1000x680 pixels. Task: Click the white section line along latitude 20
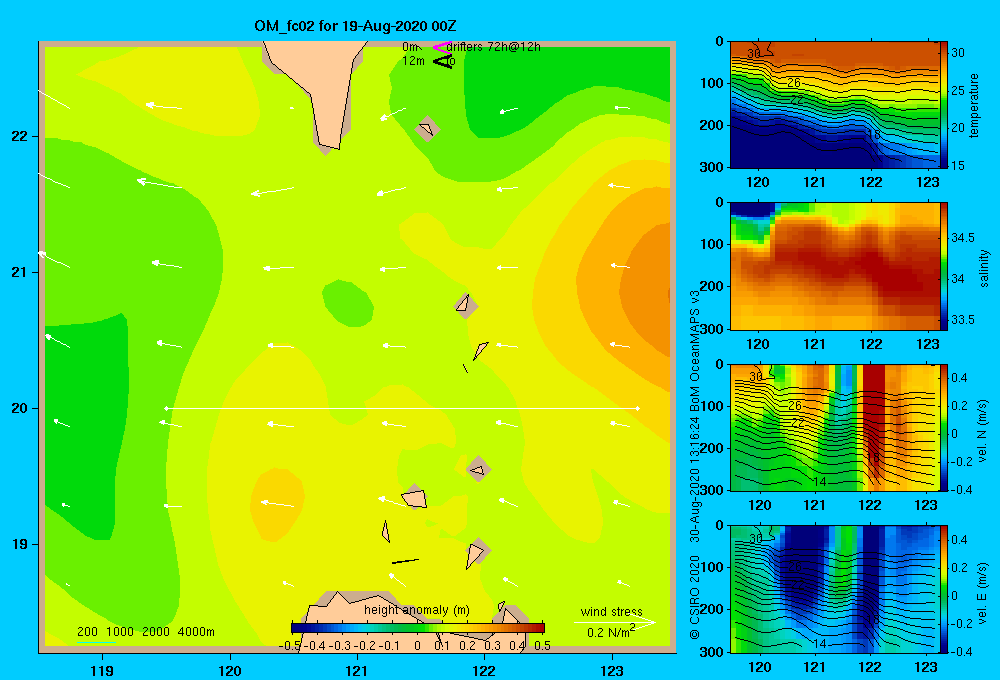402,408
